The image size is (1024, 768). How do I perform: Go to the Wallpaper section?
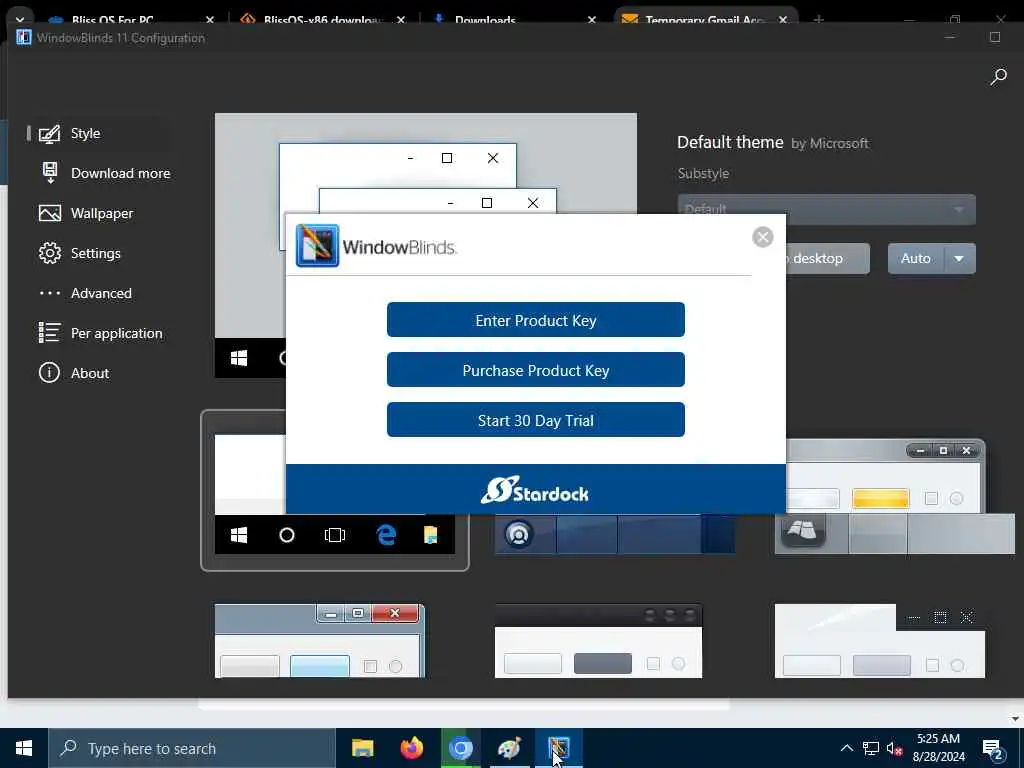tap(102, 213)
